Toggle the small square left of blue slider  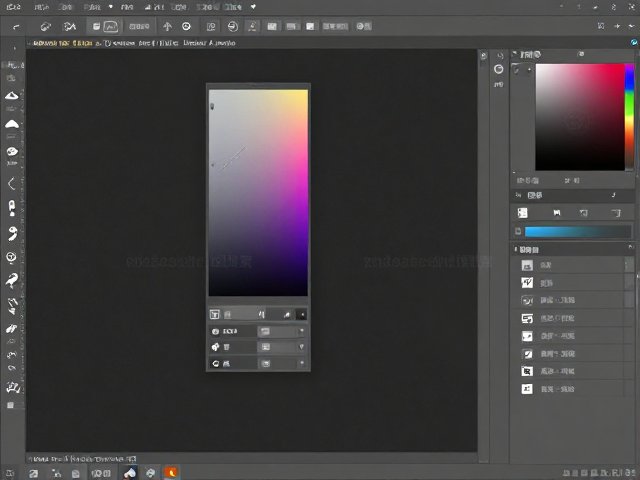(518, 231)
